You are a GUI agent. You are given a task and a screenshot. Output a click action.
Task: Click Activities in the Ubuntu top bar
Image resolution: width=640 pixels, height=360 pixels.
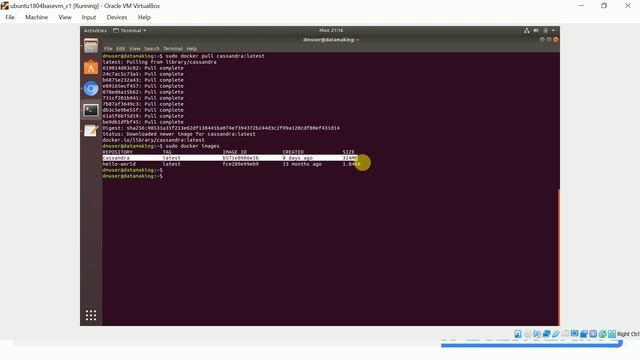click(95, 31)
